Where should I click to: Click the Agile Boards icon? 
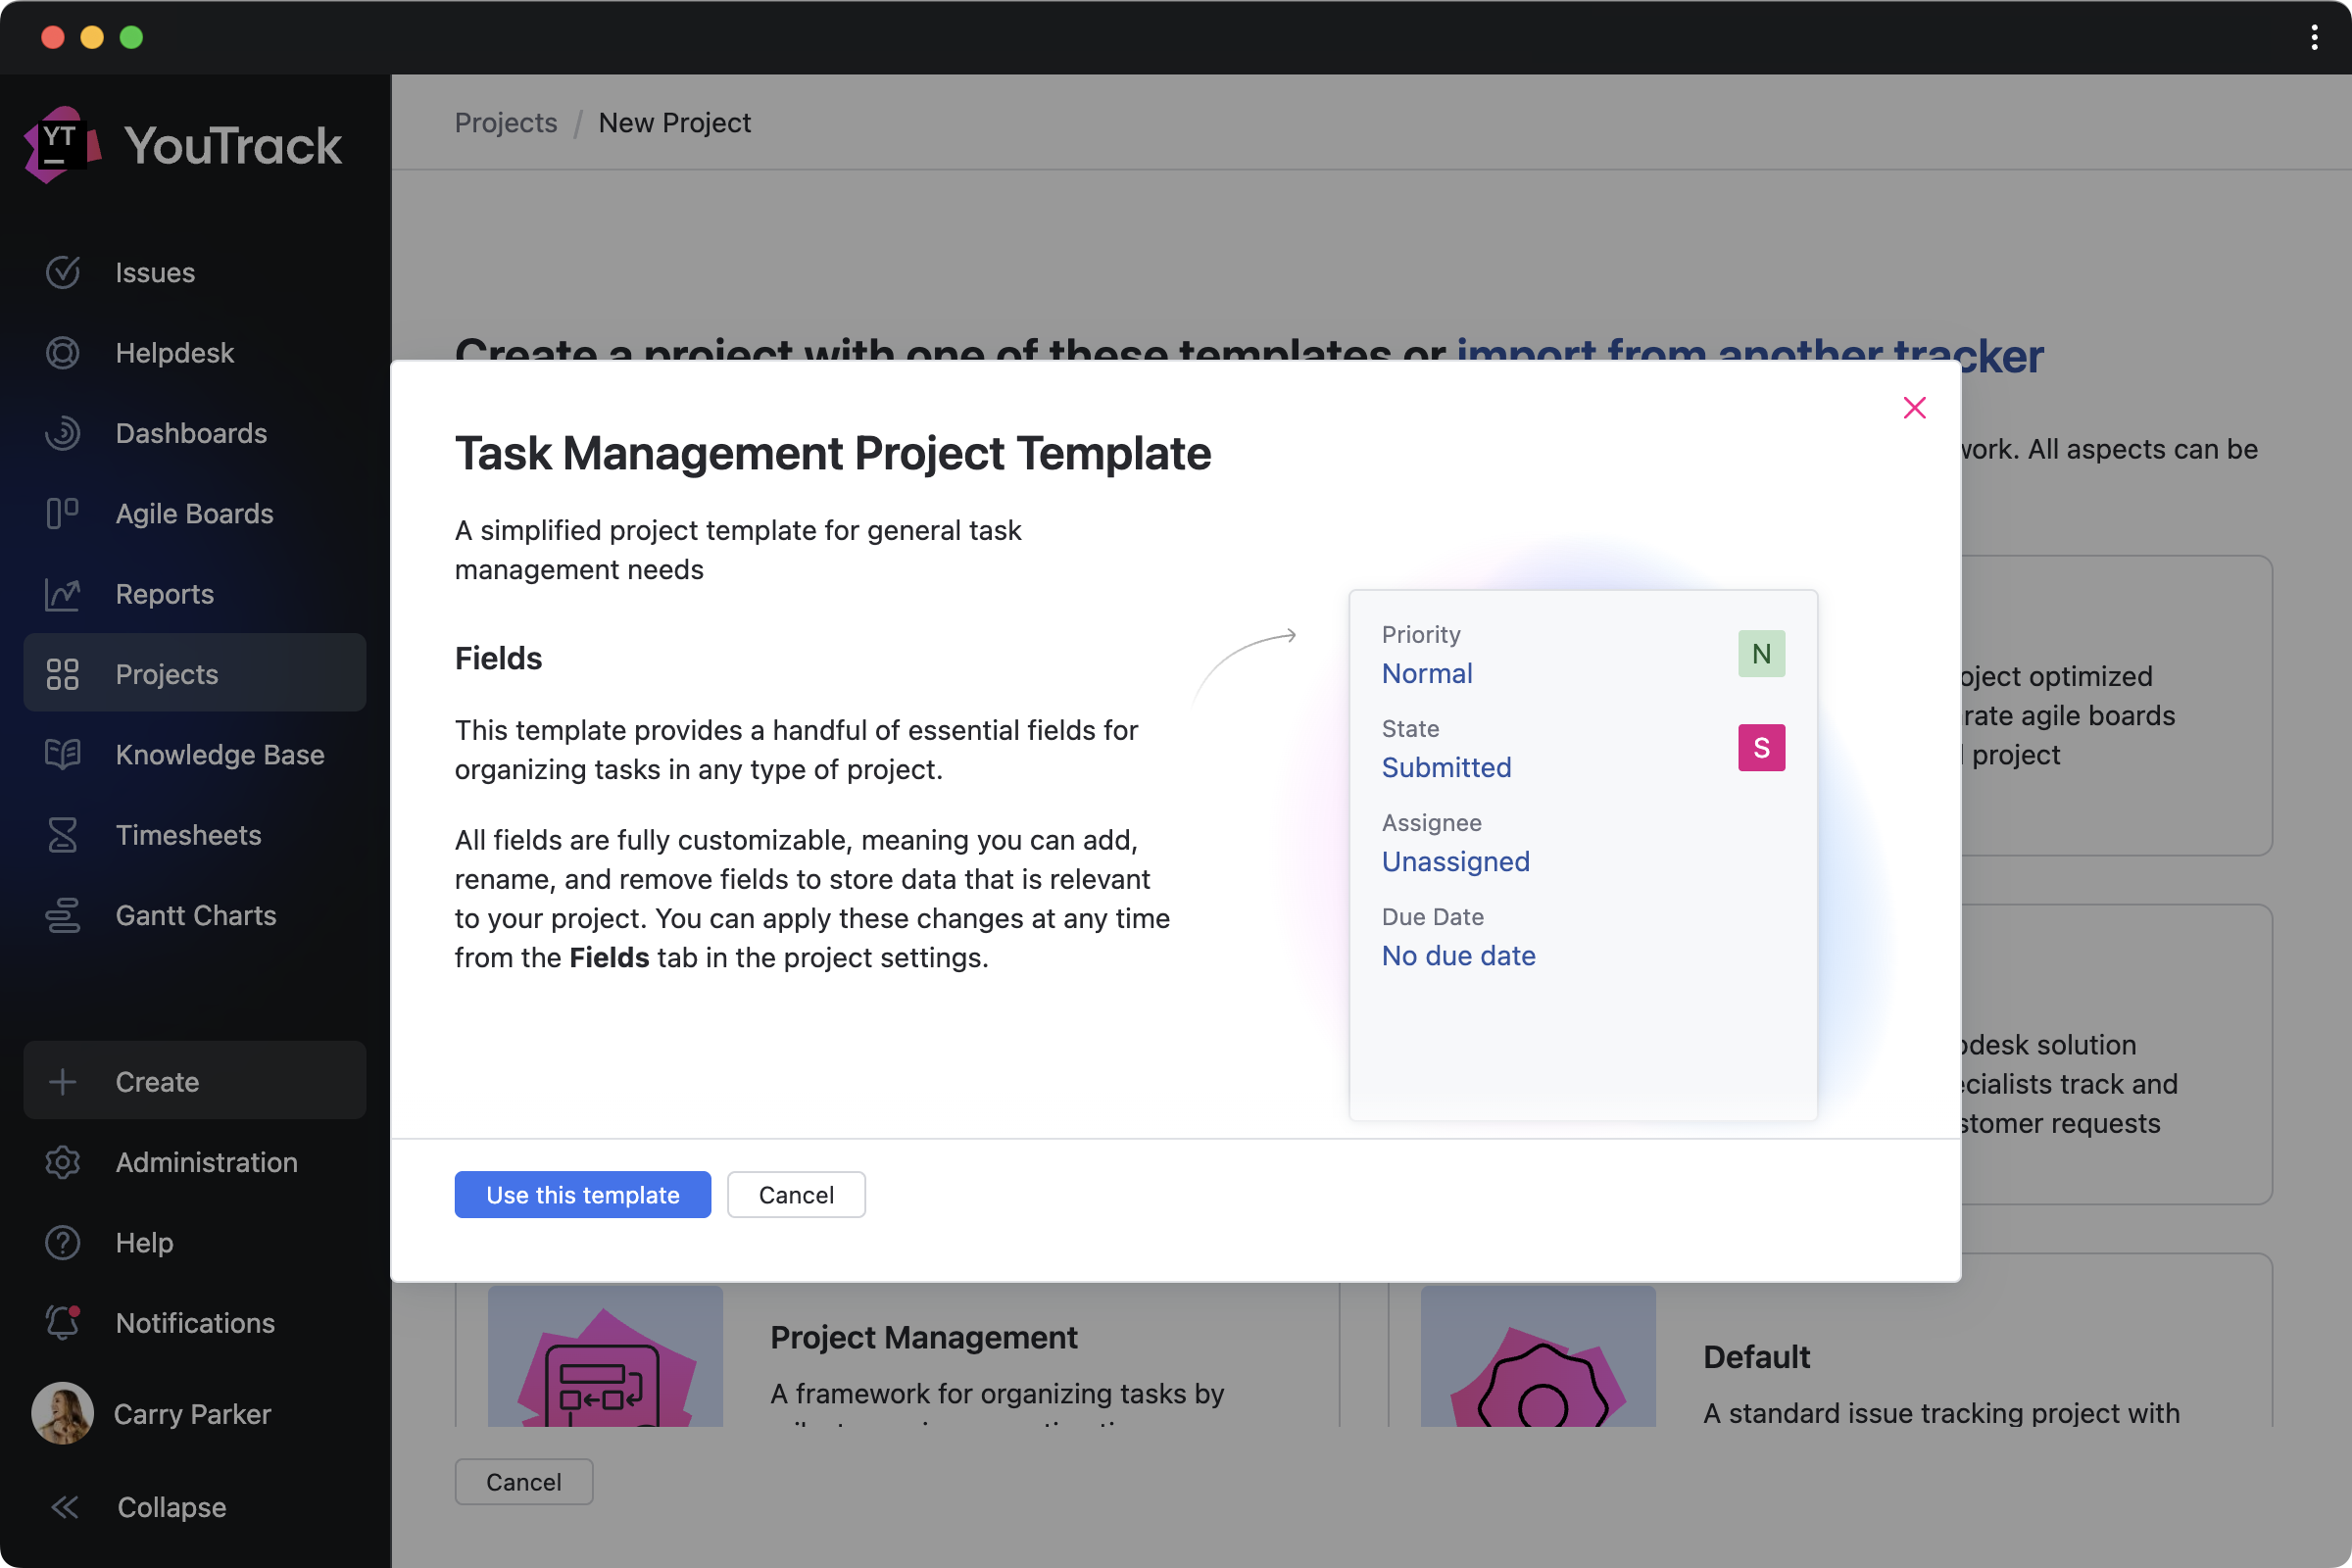click(62, 513)
